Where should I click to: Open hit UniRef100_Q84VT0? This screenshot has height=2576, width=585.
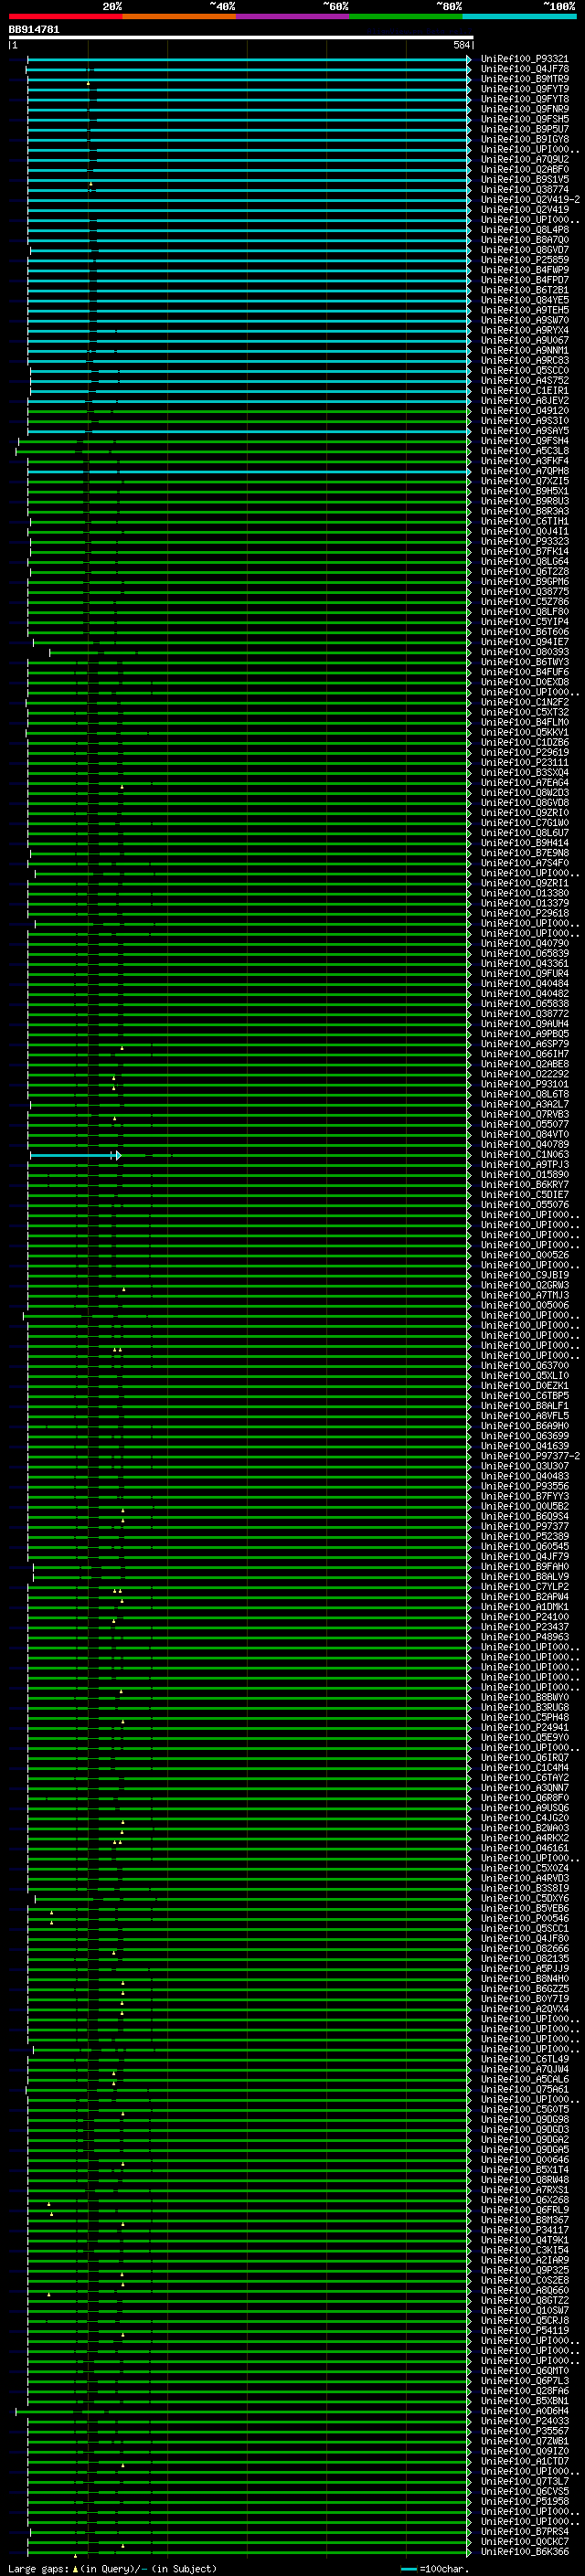click(x=524, y=1134)
